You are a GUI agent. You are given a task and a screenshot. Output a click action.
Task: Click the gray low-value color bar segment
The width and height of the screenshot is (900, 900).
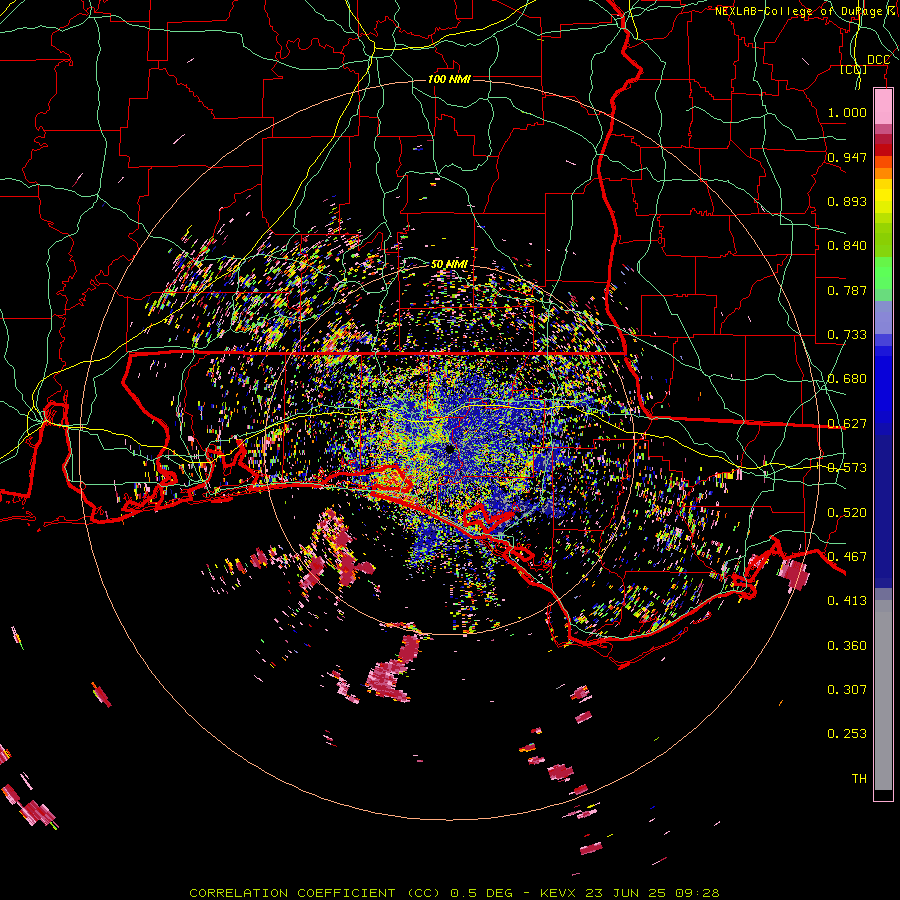(x=883, y=695)
